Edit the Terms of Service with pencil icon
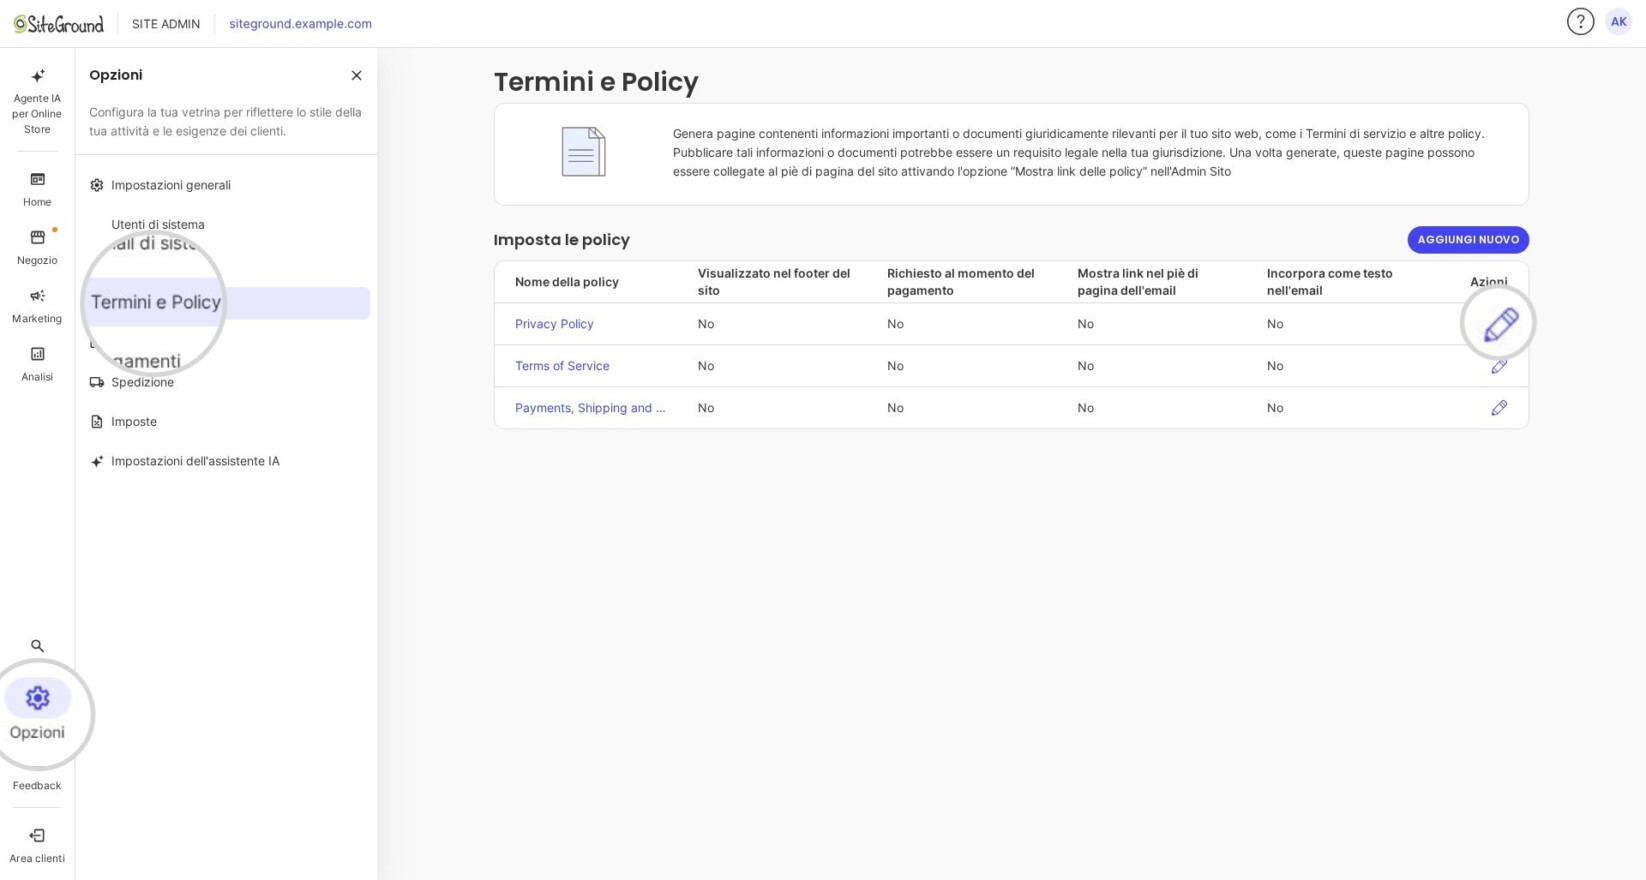Viewport: 1646px width, 880px height. 1499,367
